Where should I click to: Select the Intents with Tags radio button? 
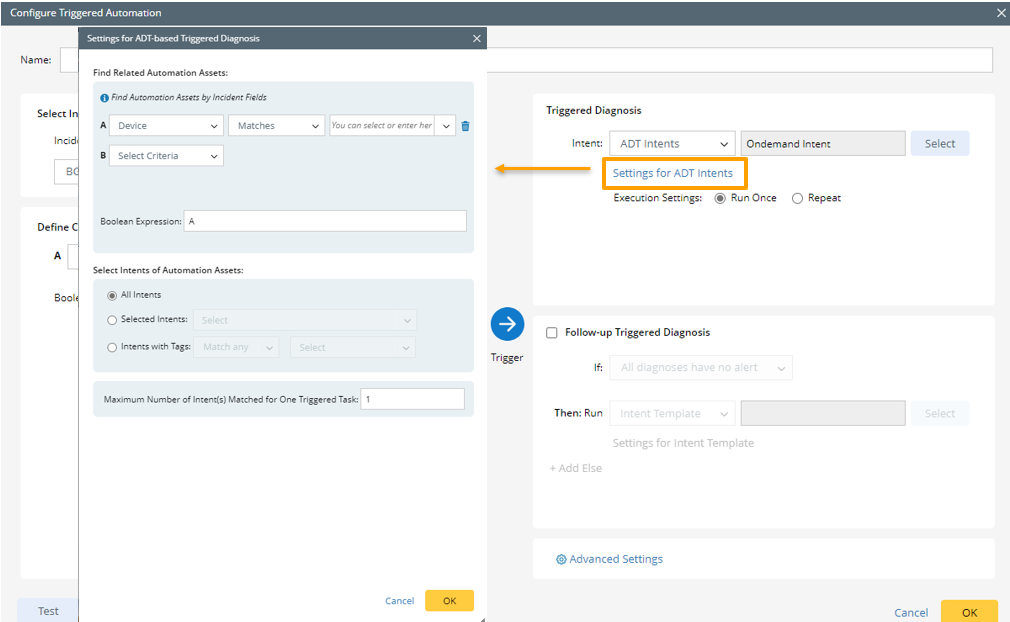pos(112,347)
